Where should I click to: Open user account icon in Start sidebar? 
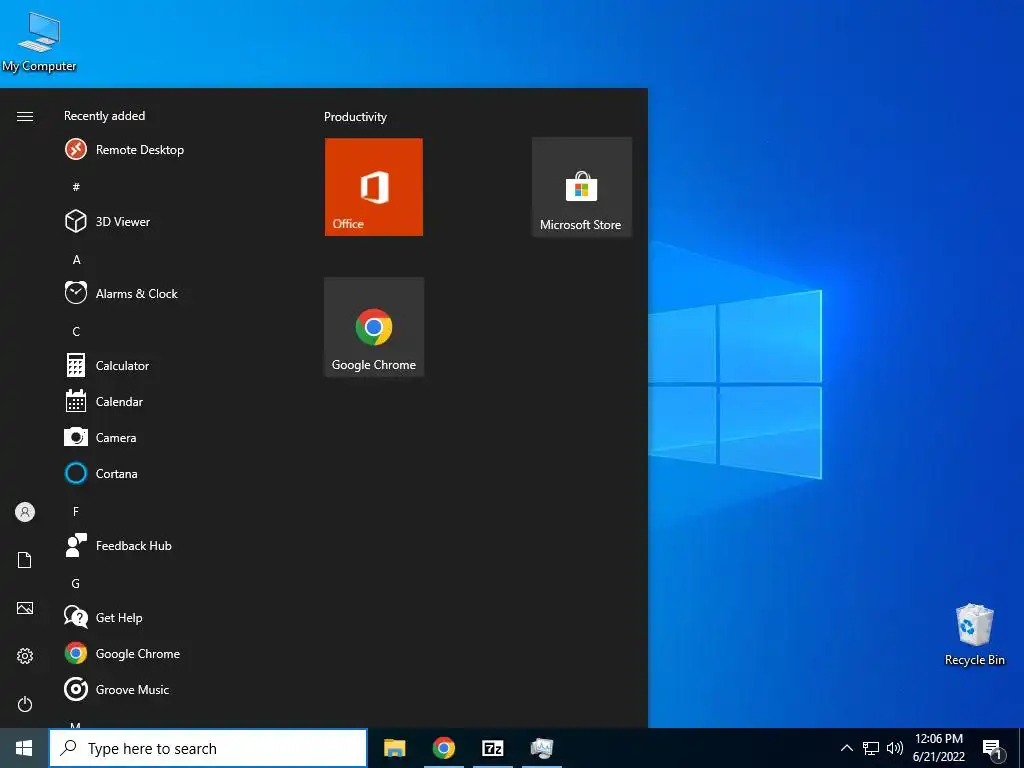pos(25,512)
